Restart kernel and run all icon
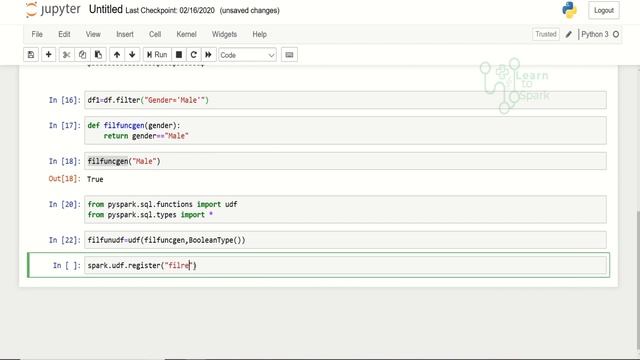Screen dimensions: 640x360 tap(208, 55)
